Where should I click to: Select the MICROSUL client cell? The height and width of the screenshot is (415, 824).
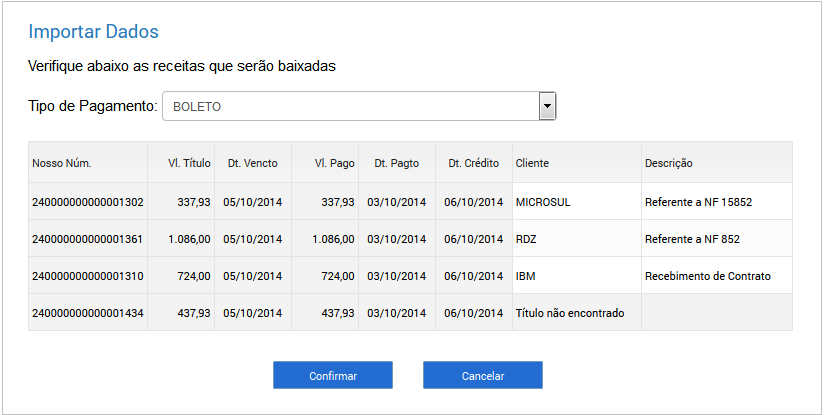[576, 202]
